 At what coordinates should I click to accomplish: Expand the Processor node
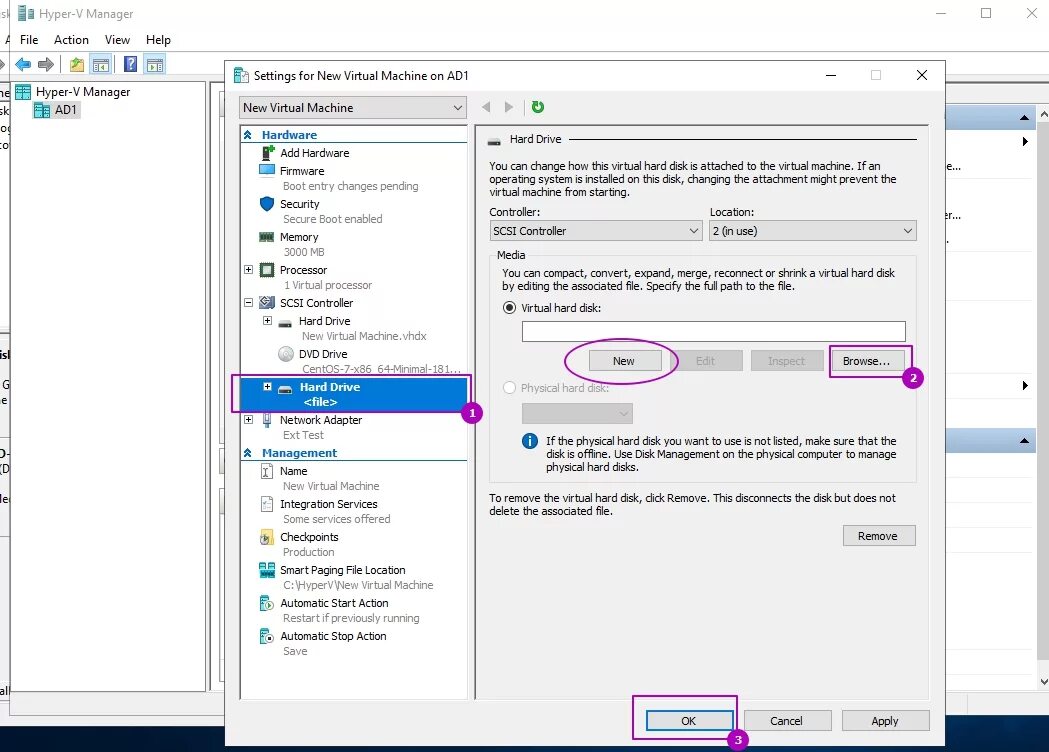[248, 270]
